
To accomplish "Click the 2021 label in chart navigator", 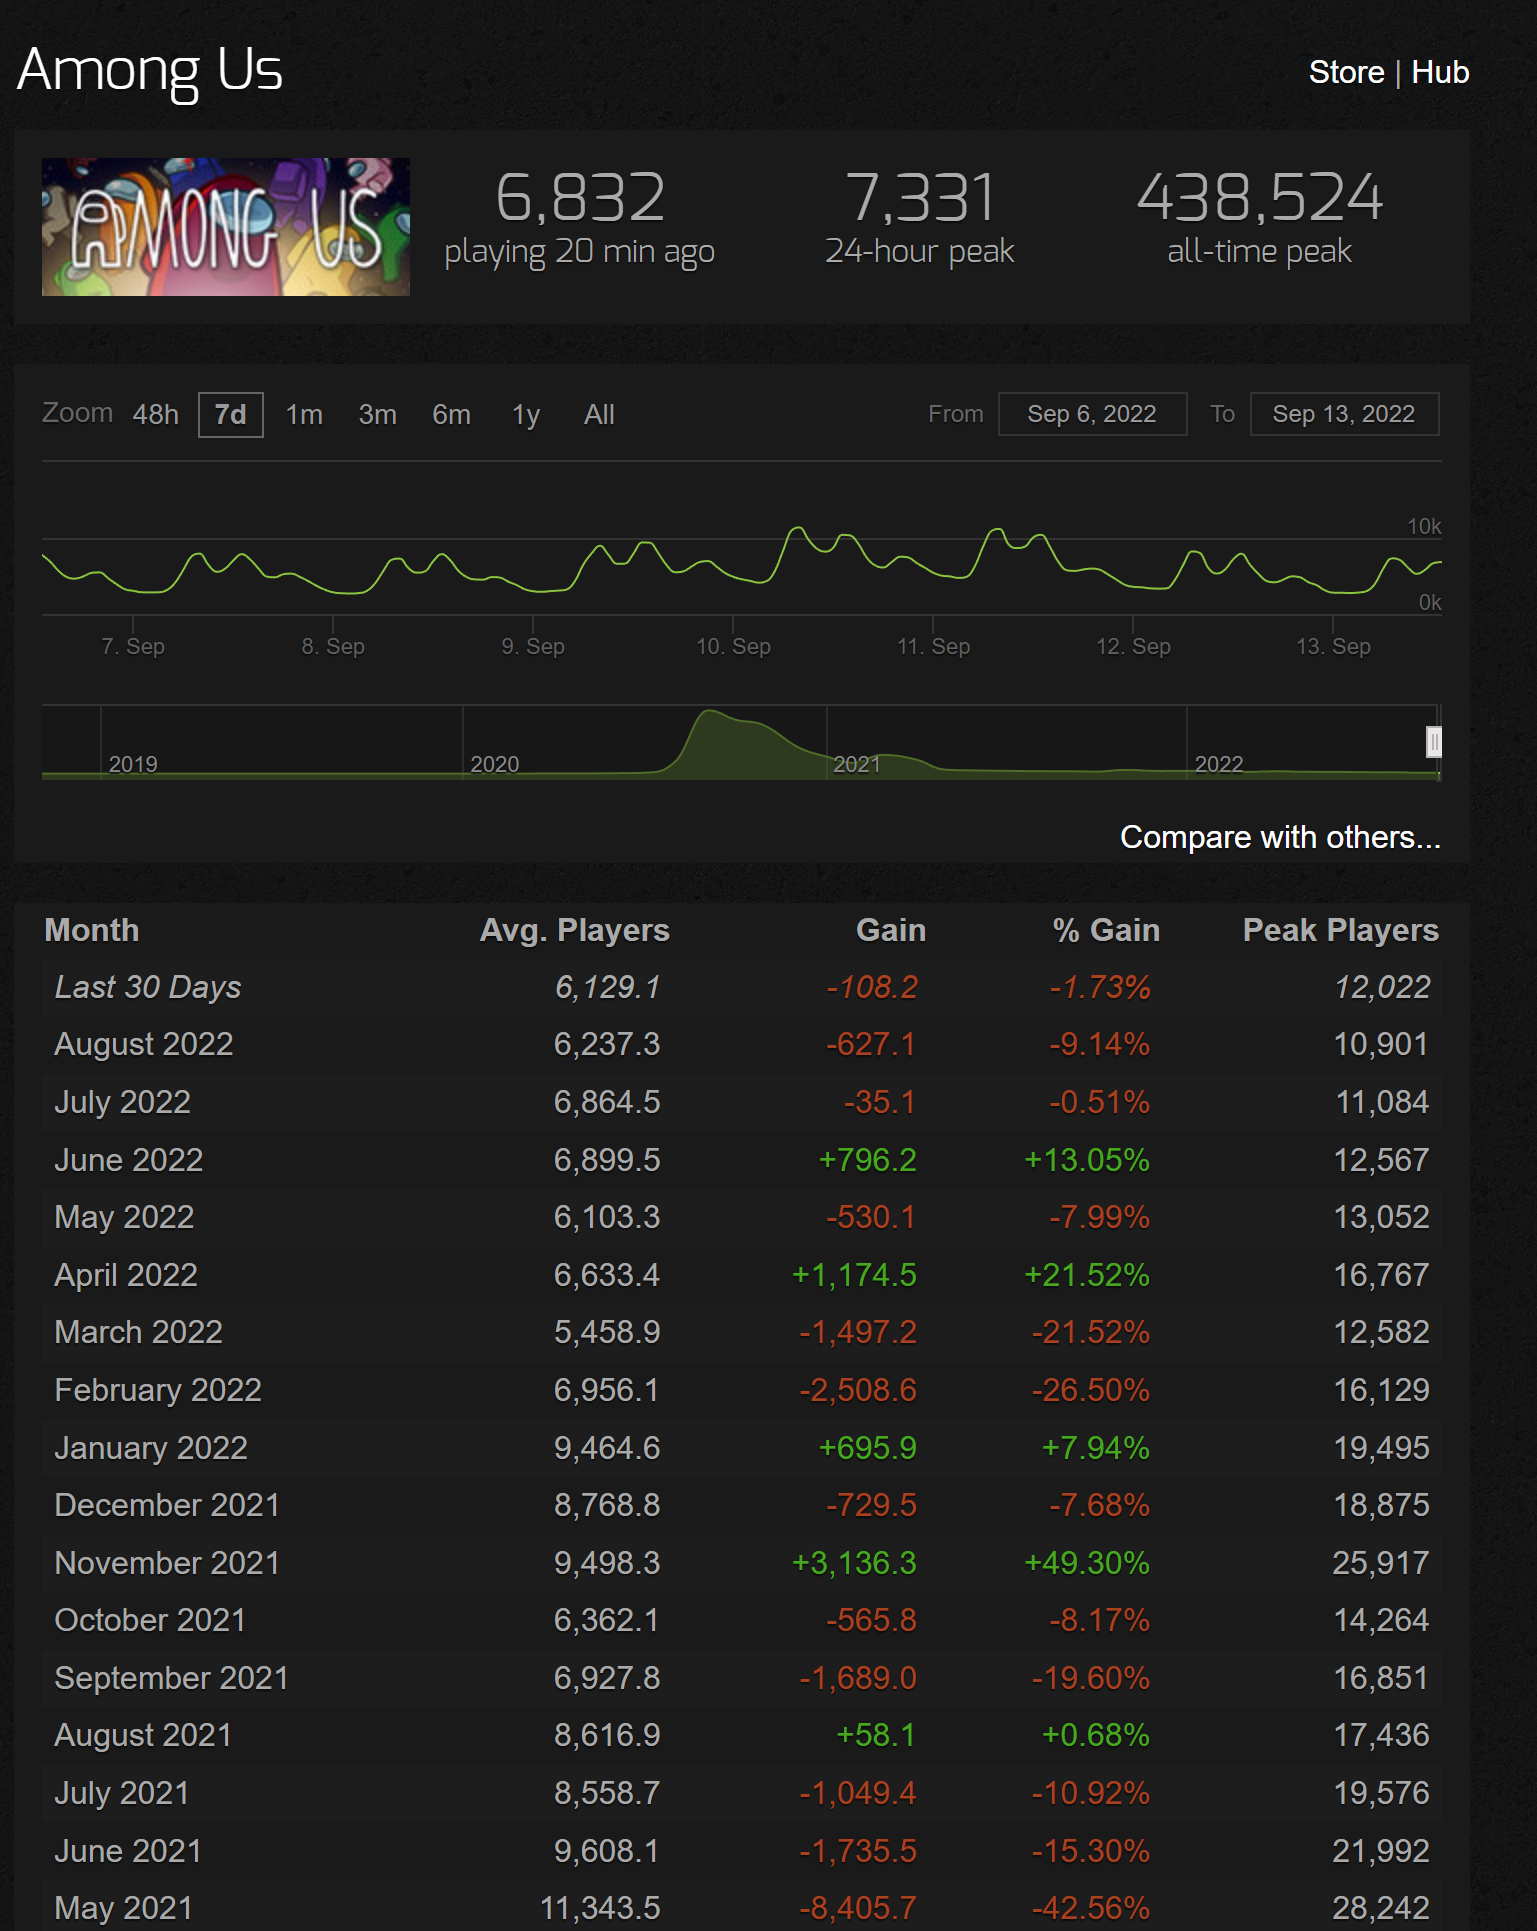I will coord(857,764).
